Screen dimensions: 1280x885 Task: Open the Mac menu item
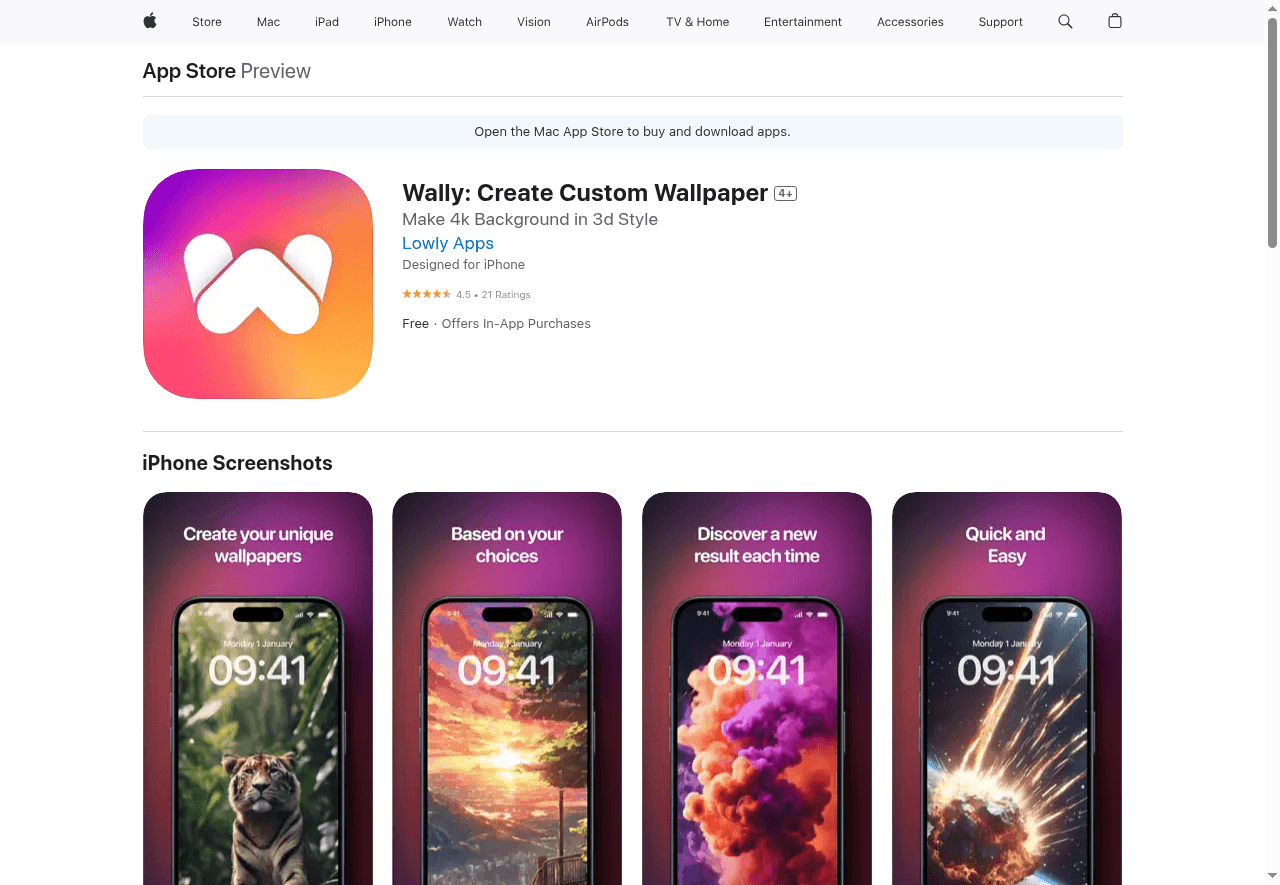pyautogui.click(x=268, y=22)
